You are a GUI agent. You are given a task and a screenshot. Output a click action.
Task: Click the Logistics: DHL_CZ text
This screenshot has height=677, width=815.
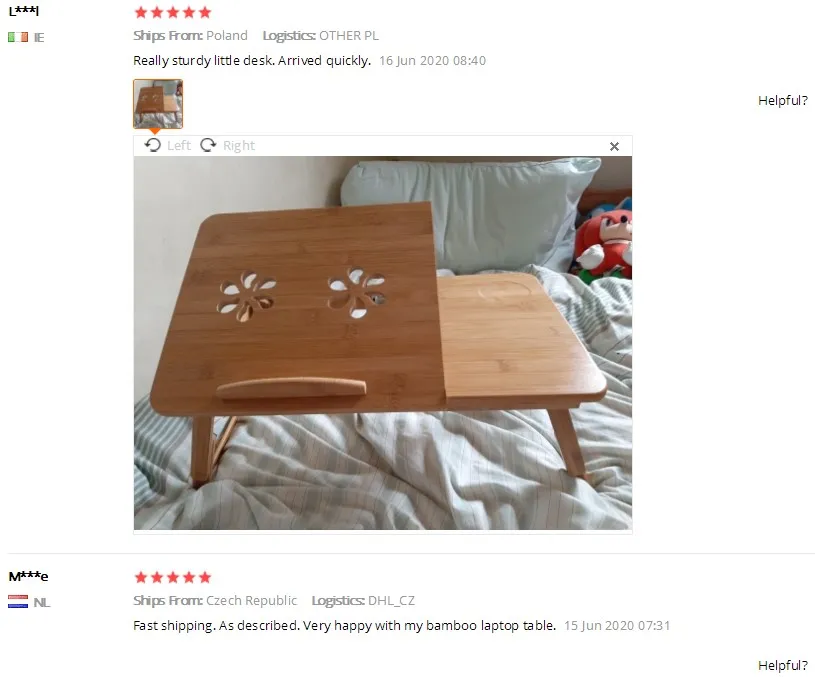(x=363, y=601)
